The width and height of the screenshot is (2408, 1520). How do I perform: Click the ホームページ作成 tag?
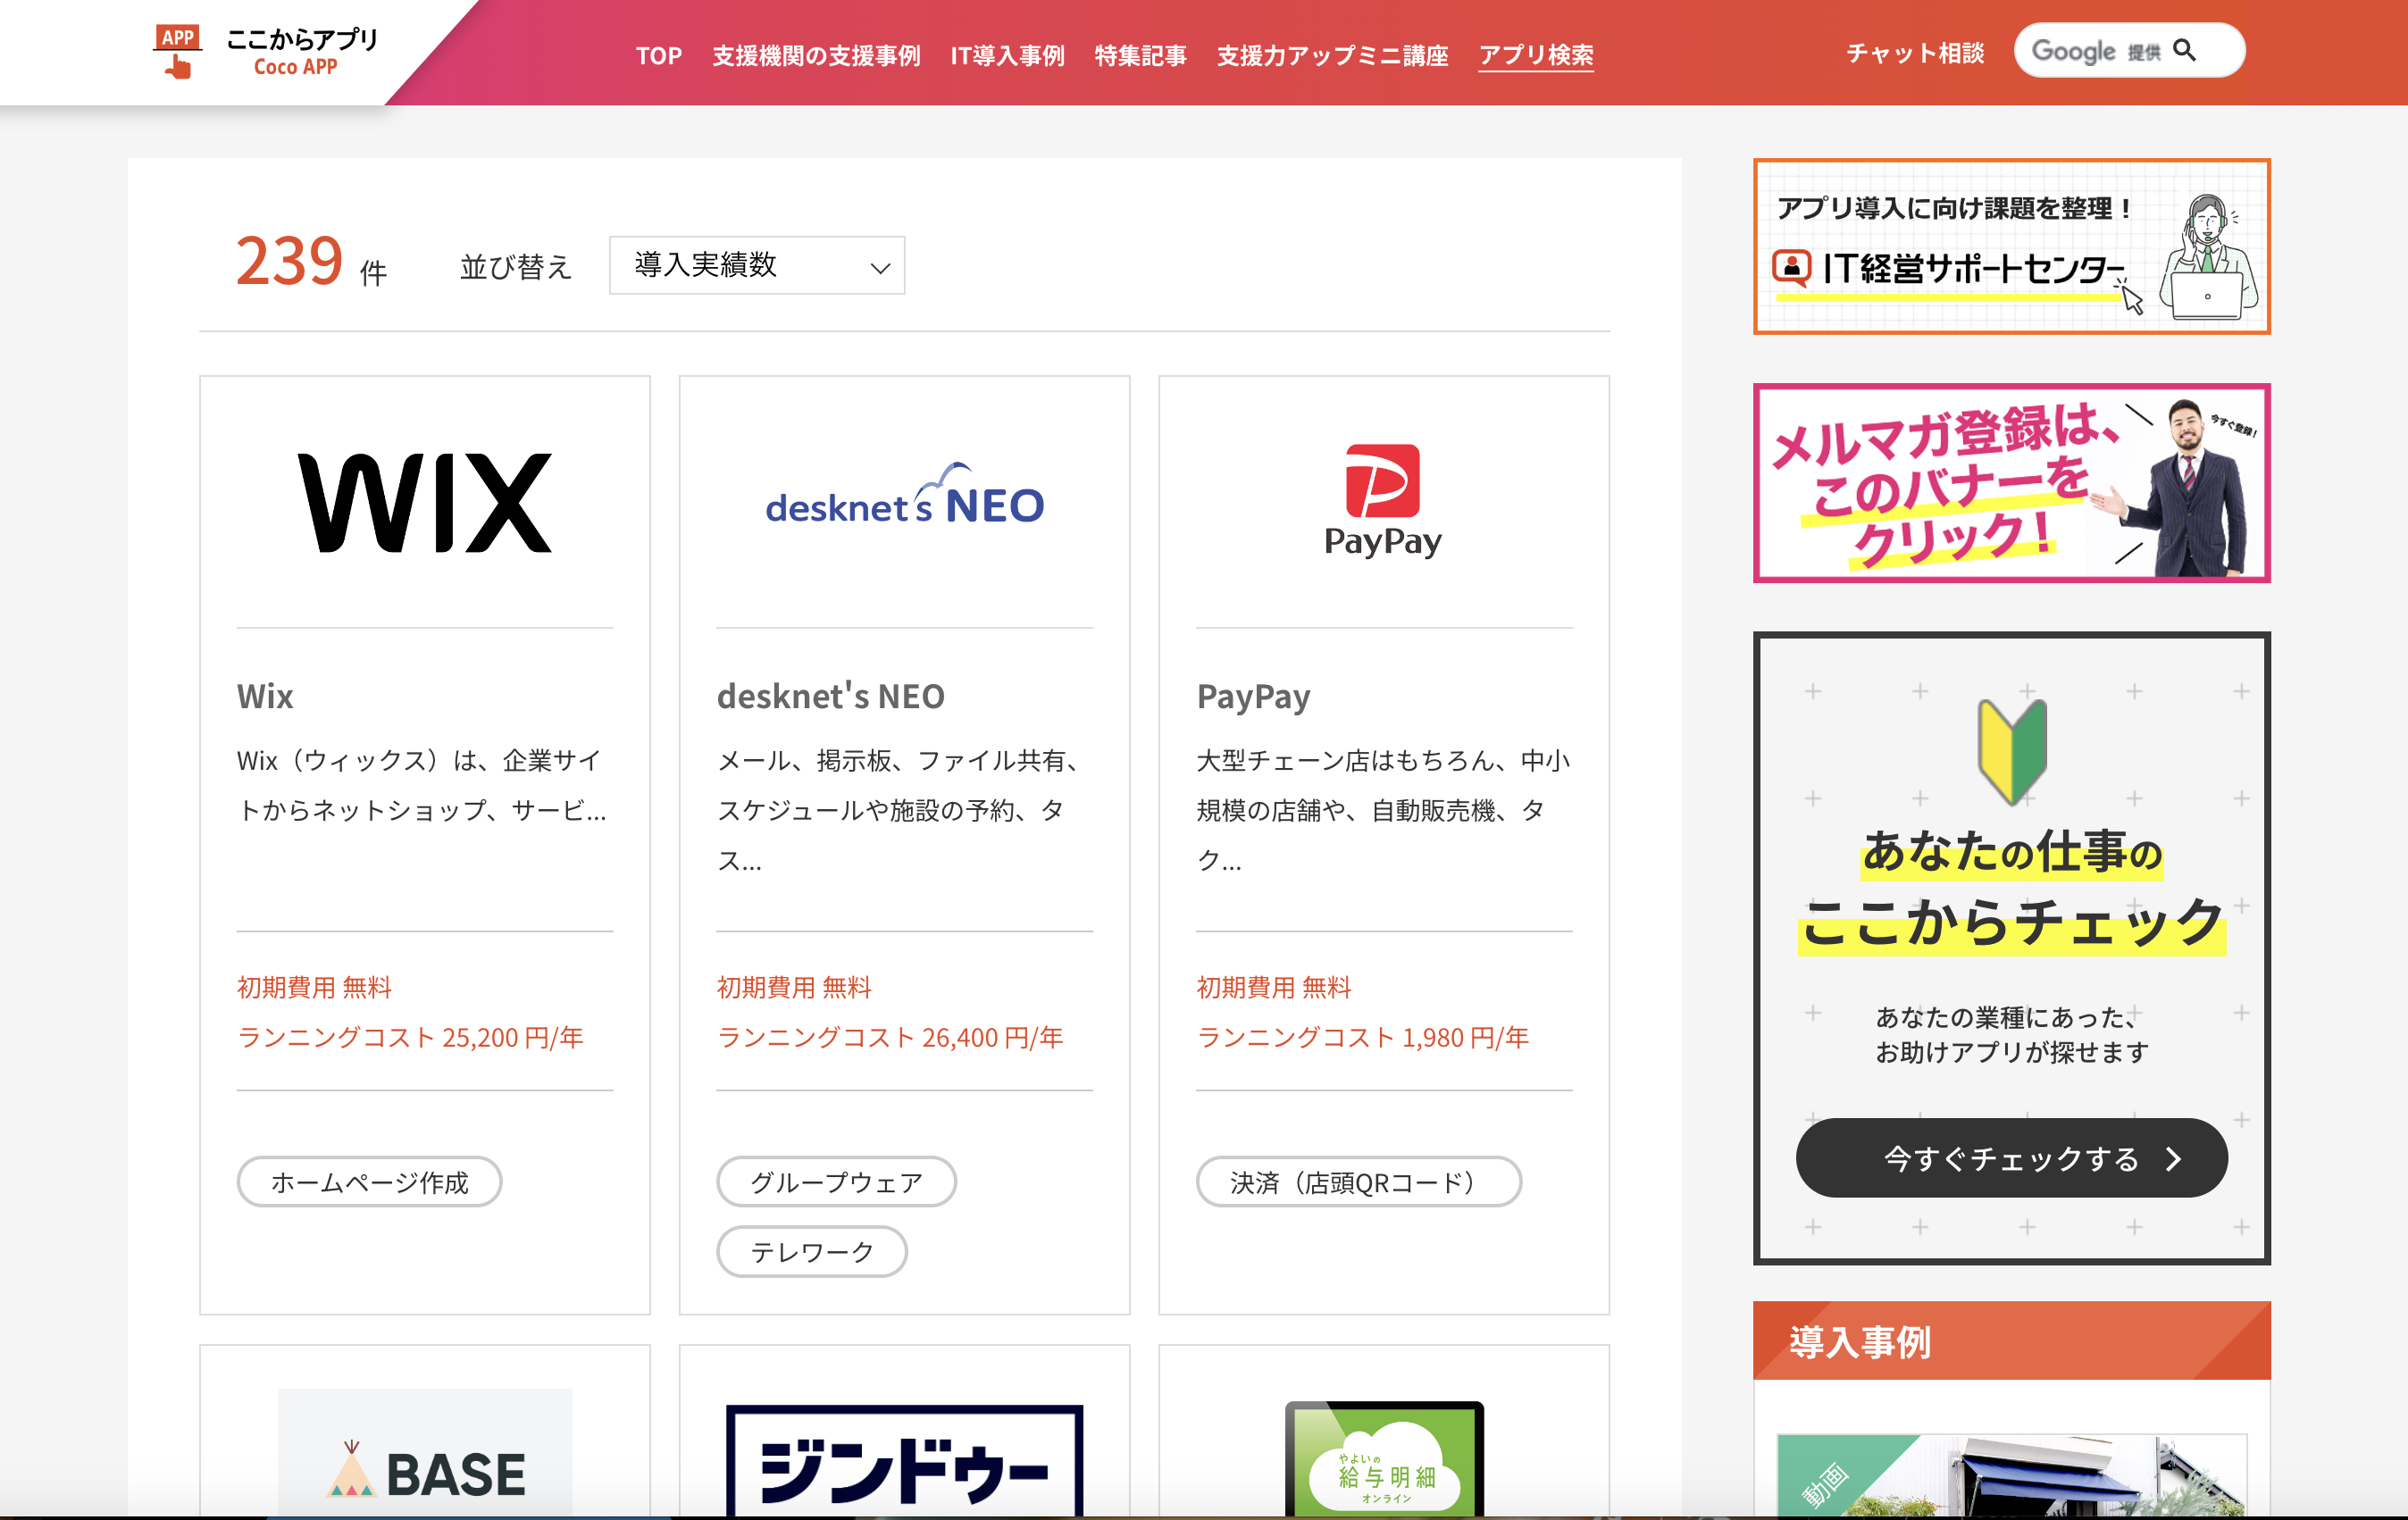coord(369,1182)
